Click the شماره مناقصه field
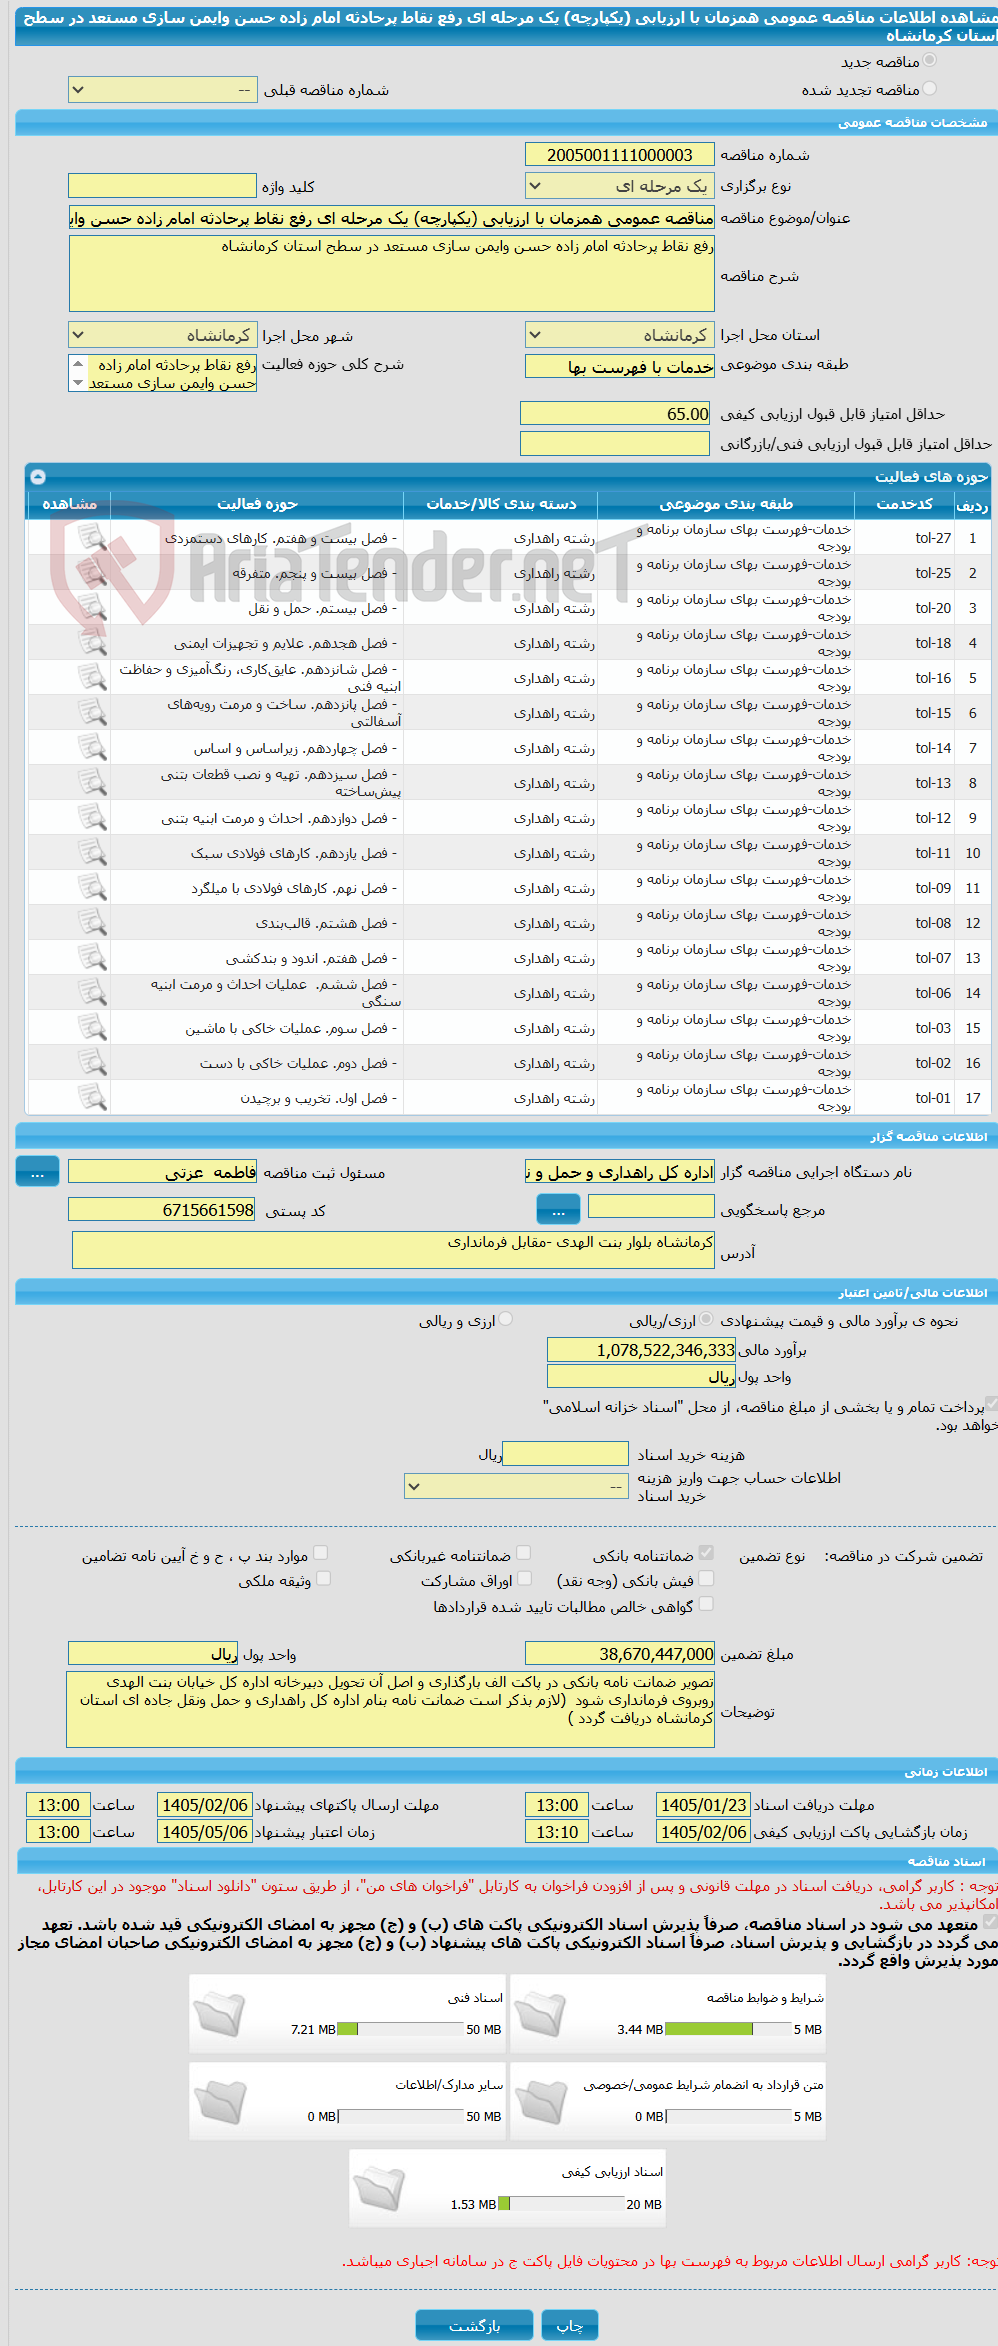This screenshot has height=2346, width=998. click(x=619, y=155)
